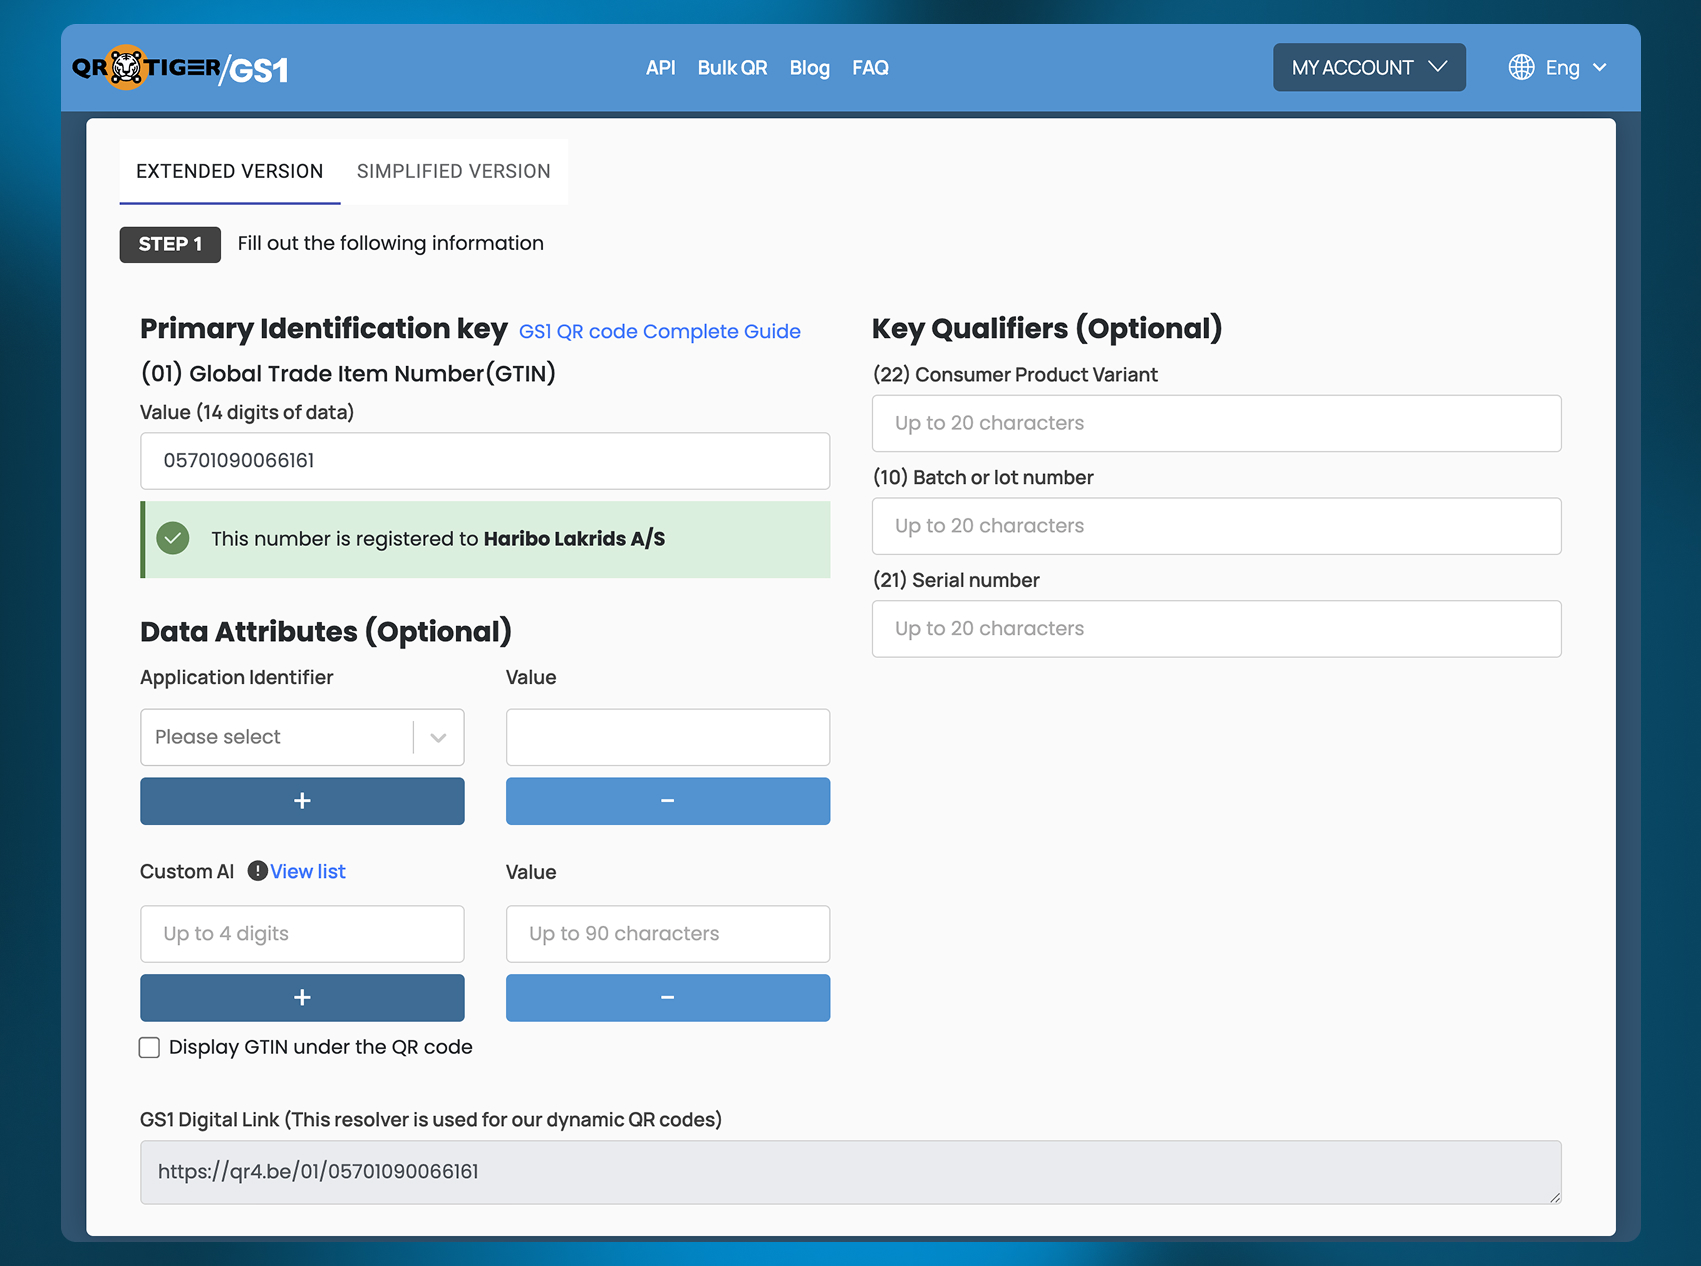Click the QR Tiger GS1 logo
The image size is (1701, 1266).
tap(180, 68)
